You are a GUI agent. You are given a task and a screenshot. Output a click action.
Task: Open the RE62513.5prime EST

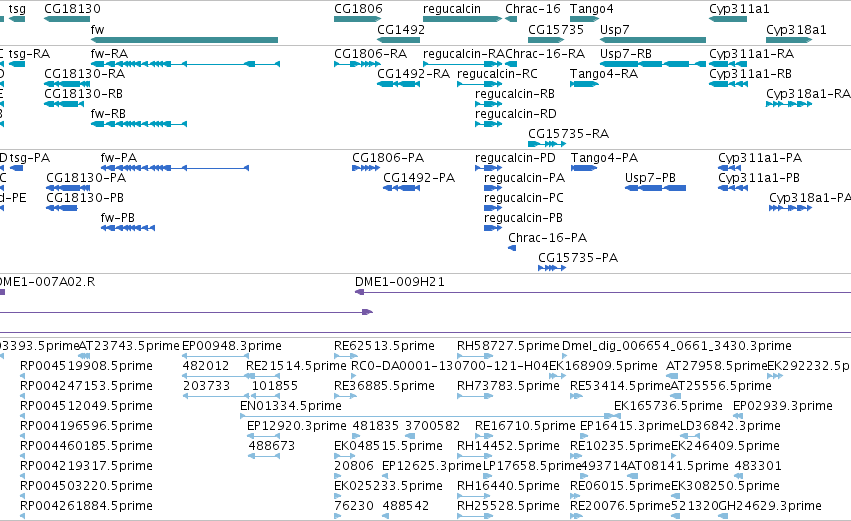coord(346,356)
